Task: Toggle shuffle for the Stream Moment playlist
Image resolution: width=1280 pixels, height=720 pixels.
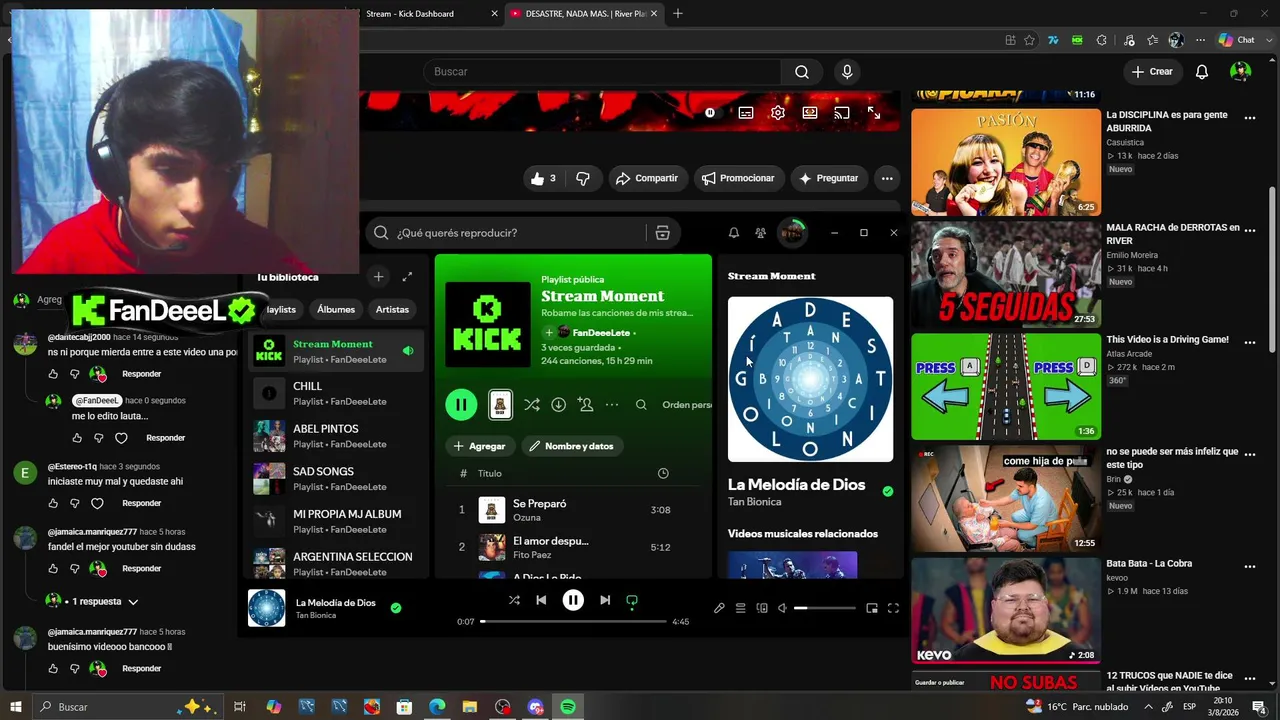Action: click(x=531, y=405)
